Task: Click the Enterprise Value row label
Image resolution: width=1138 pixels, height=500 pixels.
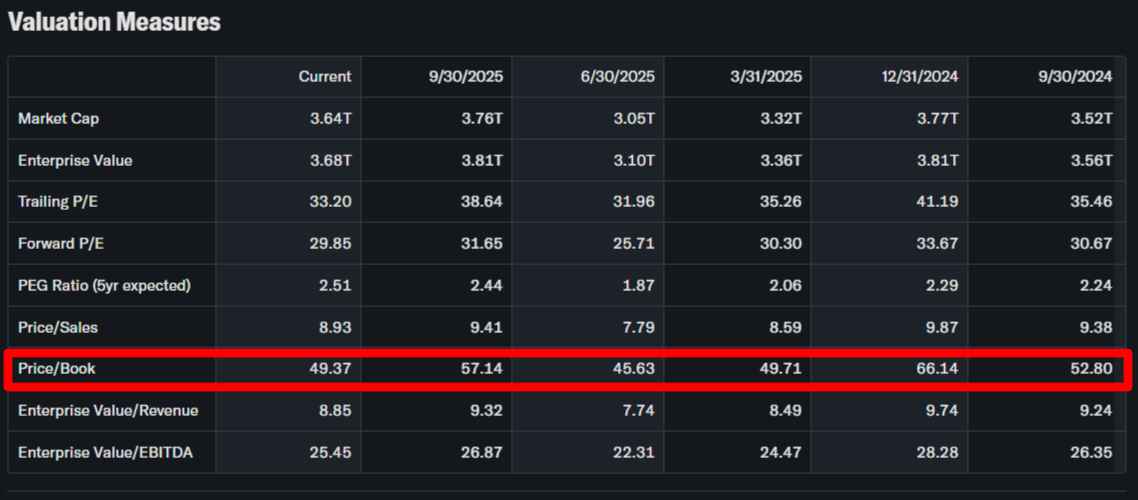Action: tap(75, 160)
